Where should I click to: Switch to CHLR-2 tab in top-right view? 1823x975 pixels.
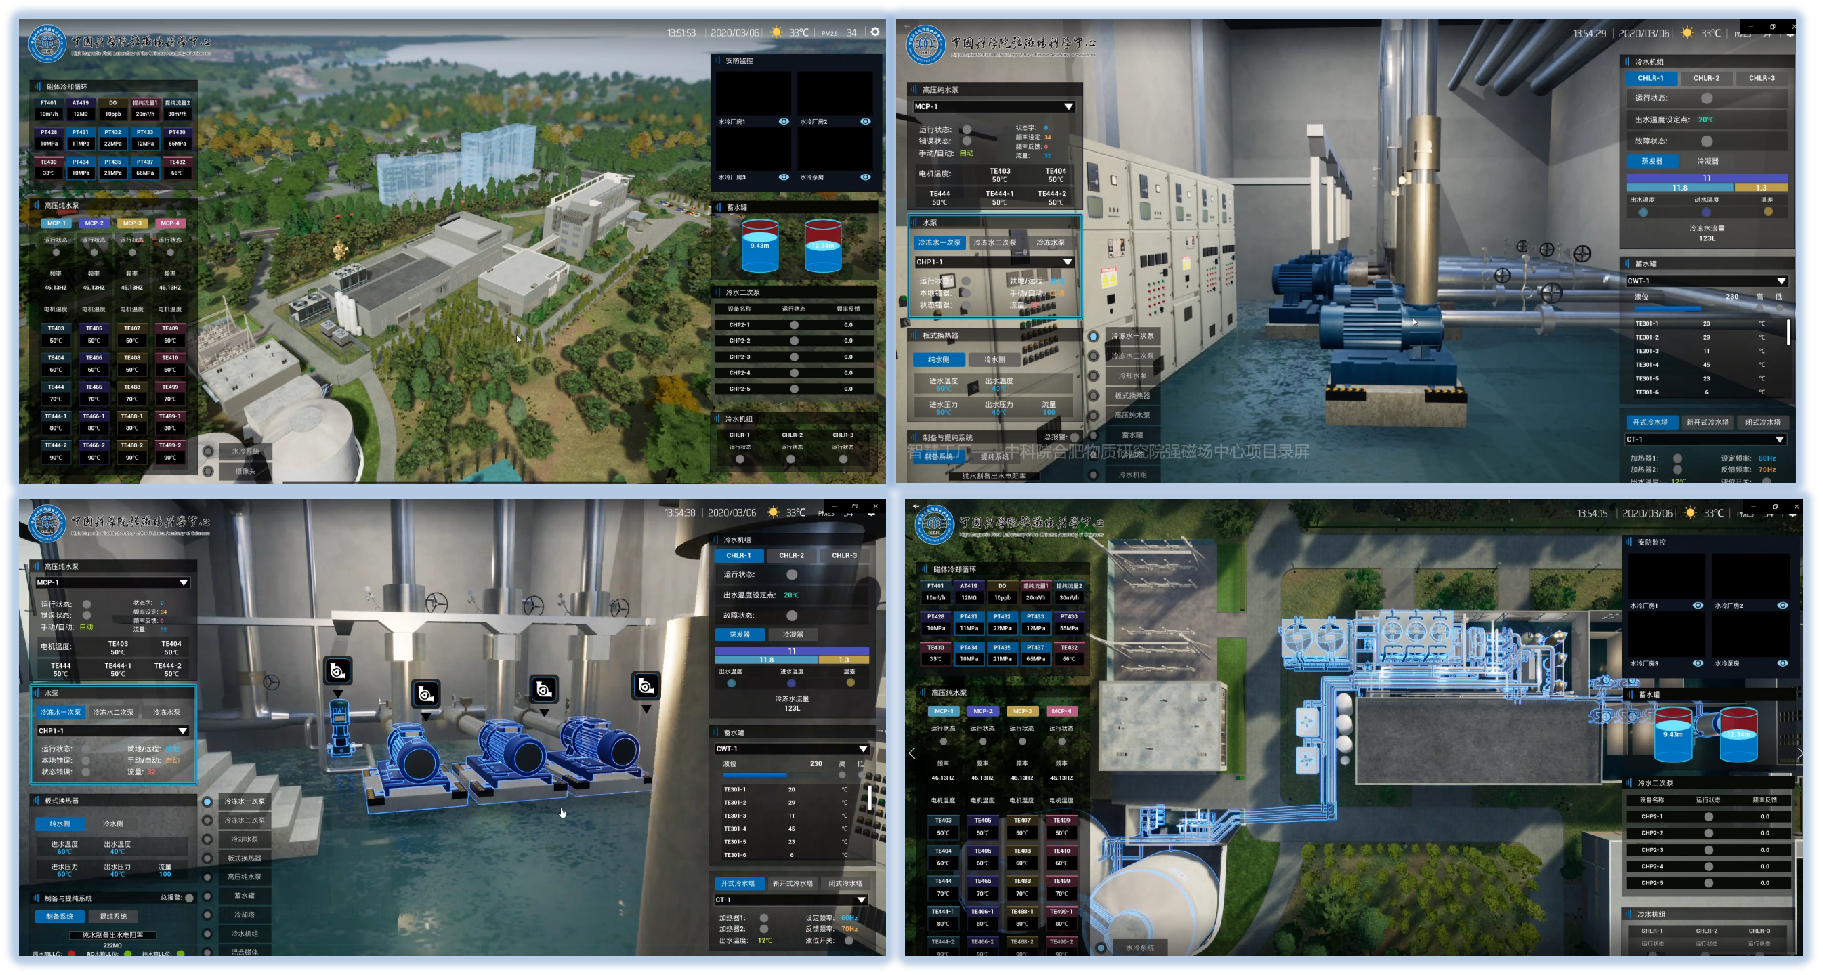coord(1706,78)
